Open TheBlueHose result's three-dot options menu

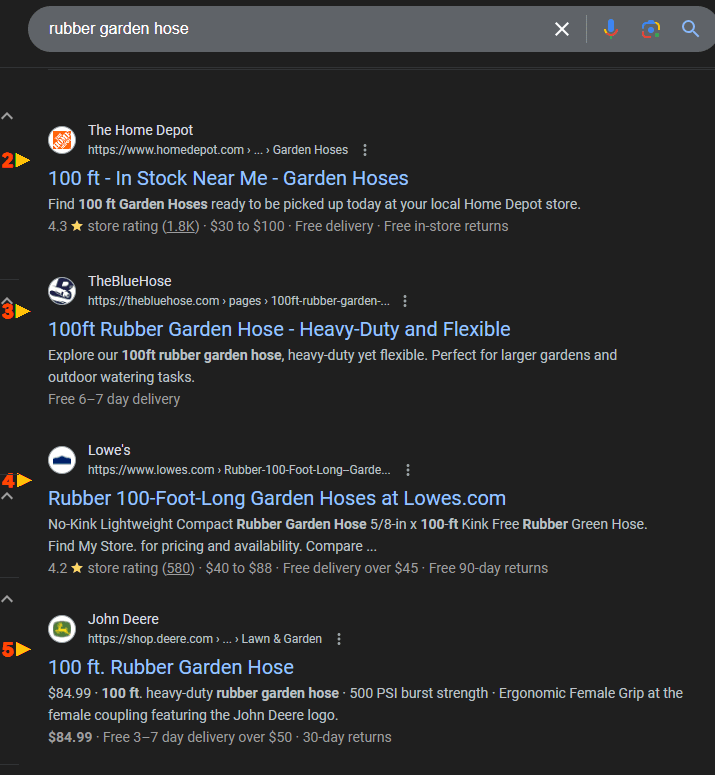[405, 301]
